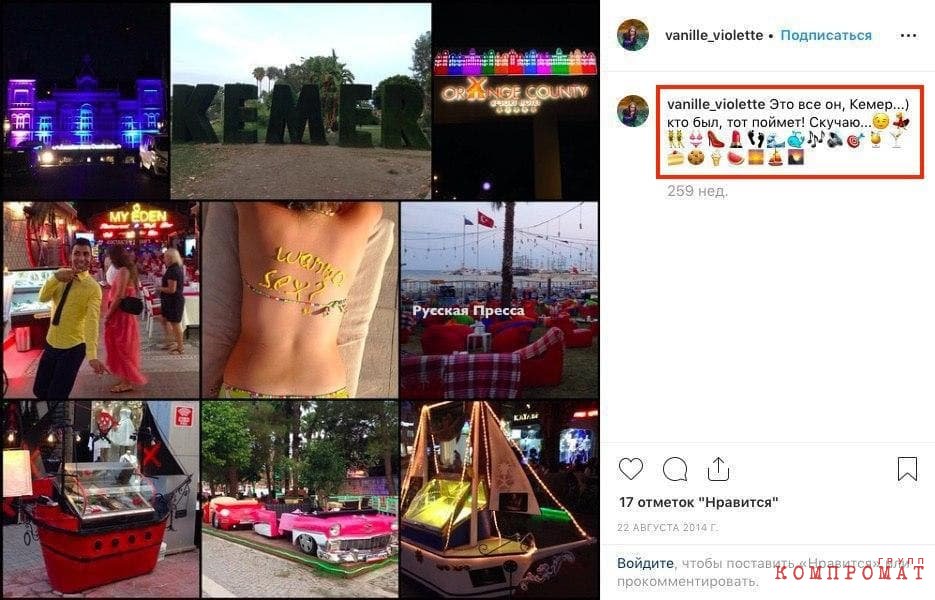The image size is (935, 600).
Task: Like the post with the heart icon
Action: (630, 469)
